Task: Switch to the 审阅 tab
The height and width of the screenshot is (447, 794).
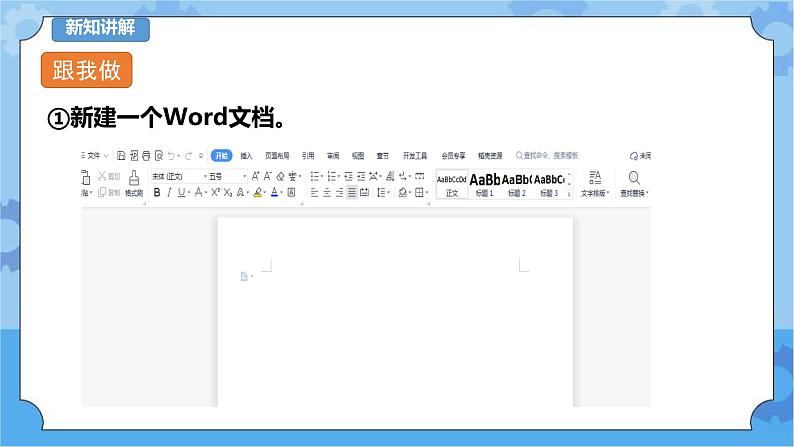Action: click(333, 156)
